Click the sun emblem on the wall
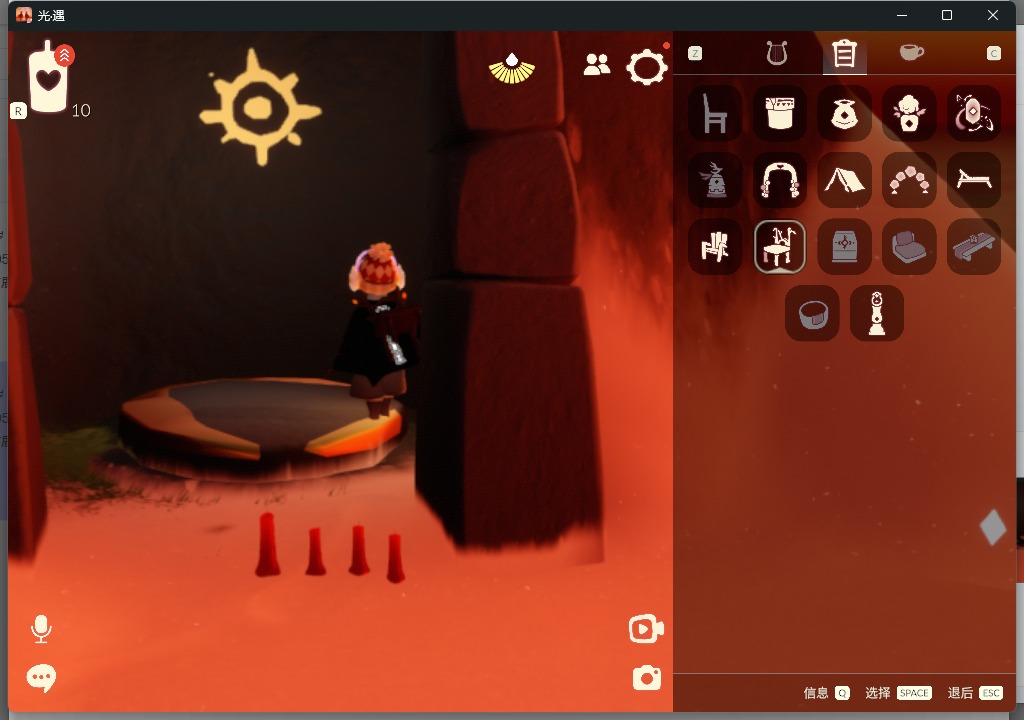The width and height of the screenshot is (1024, 720). click(260, 107)
